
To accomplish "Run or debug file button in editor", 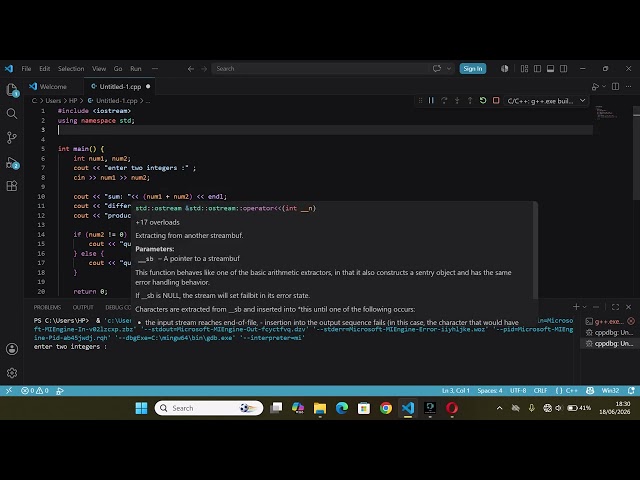I will point(596,87).
